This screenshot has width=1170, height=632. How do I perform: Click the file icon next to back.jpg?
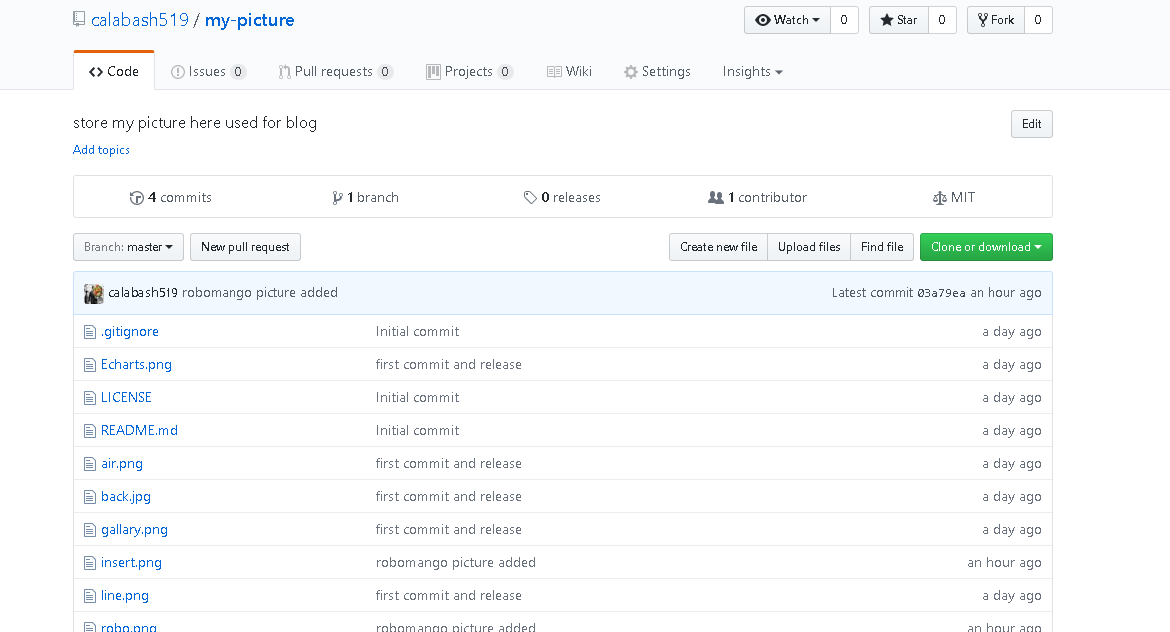(90, 496)
